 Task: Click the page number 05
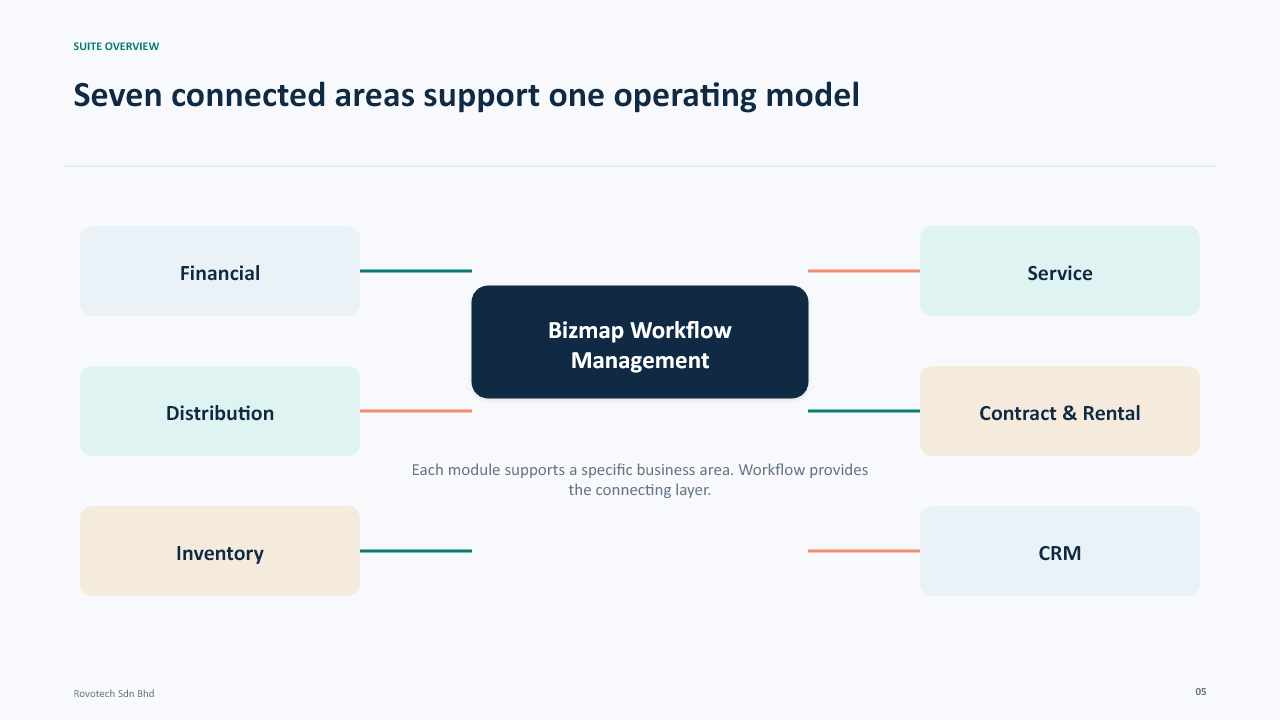pyautogui.click(x=1201, y=691)
